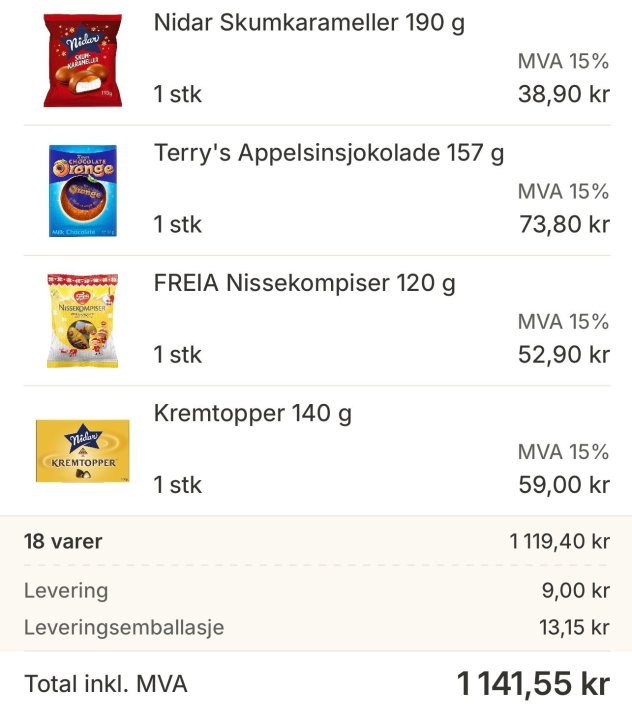Click the Nidar Skumkarameller product image
Viewport: 632px width, 720px height.
pyautogui.click(x=82, y=62)
